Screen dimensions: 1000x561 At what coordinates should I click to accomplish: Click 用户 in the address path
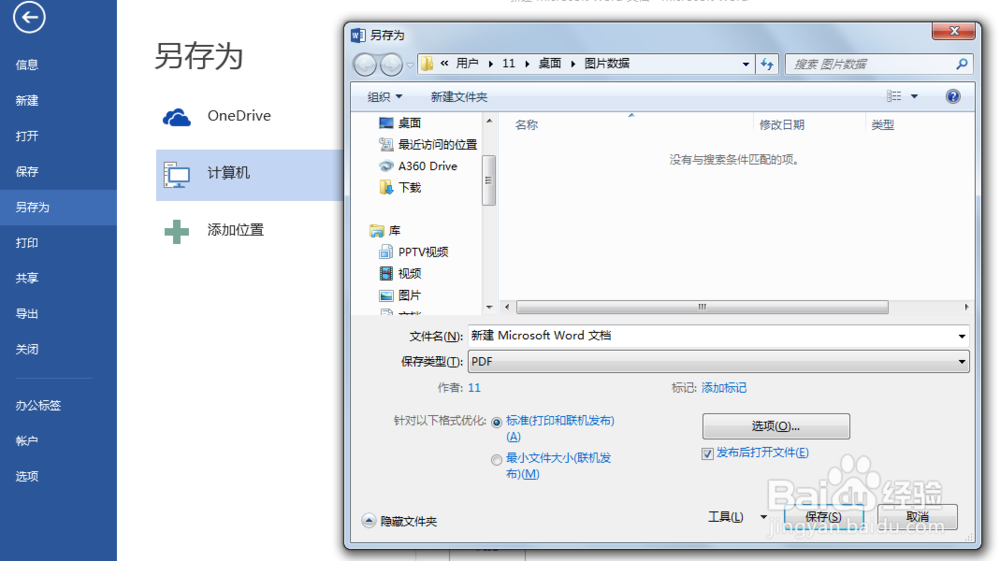coord(467,63)
